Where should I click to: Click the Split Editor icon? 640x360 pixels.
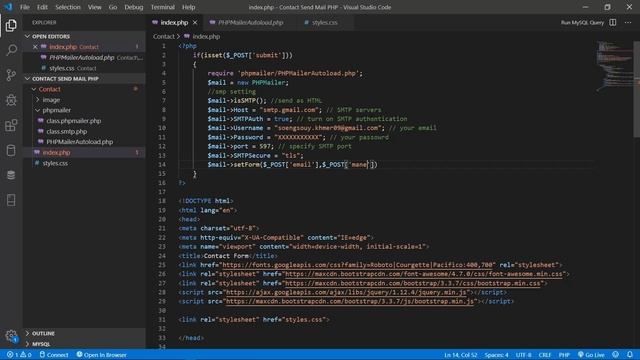(613, 22)
